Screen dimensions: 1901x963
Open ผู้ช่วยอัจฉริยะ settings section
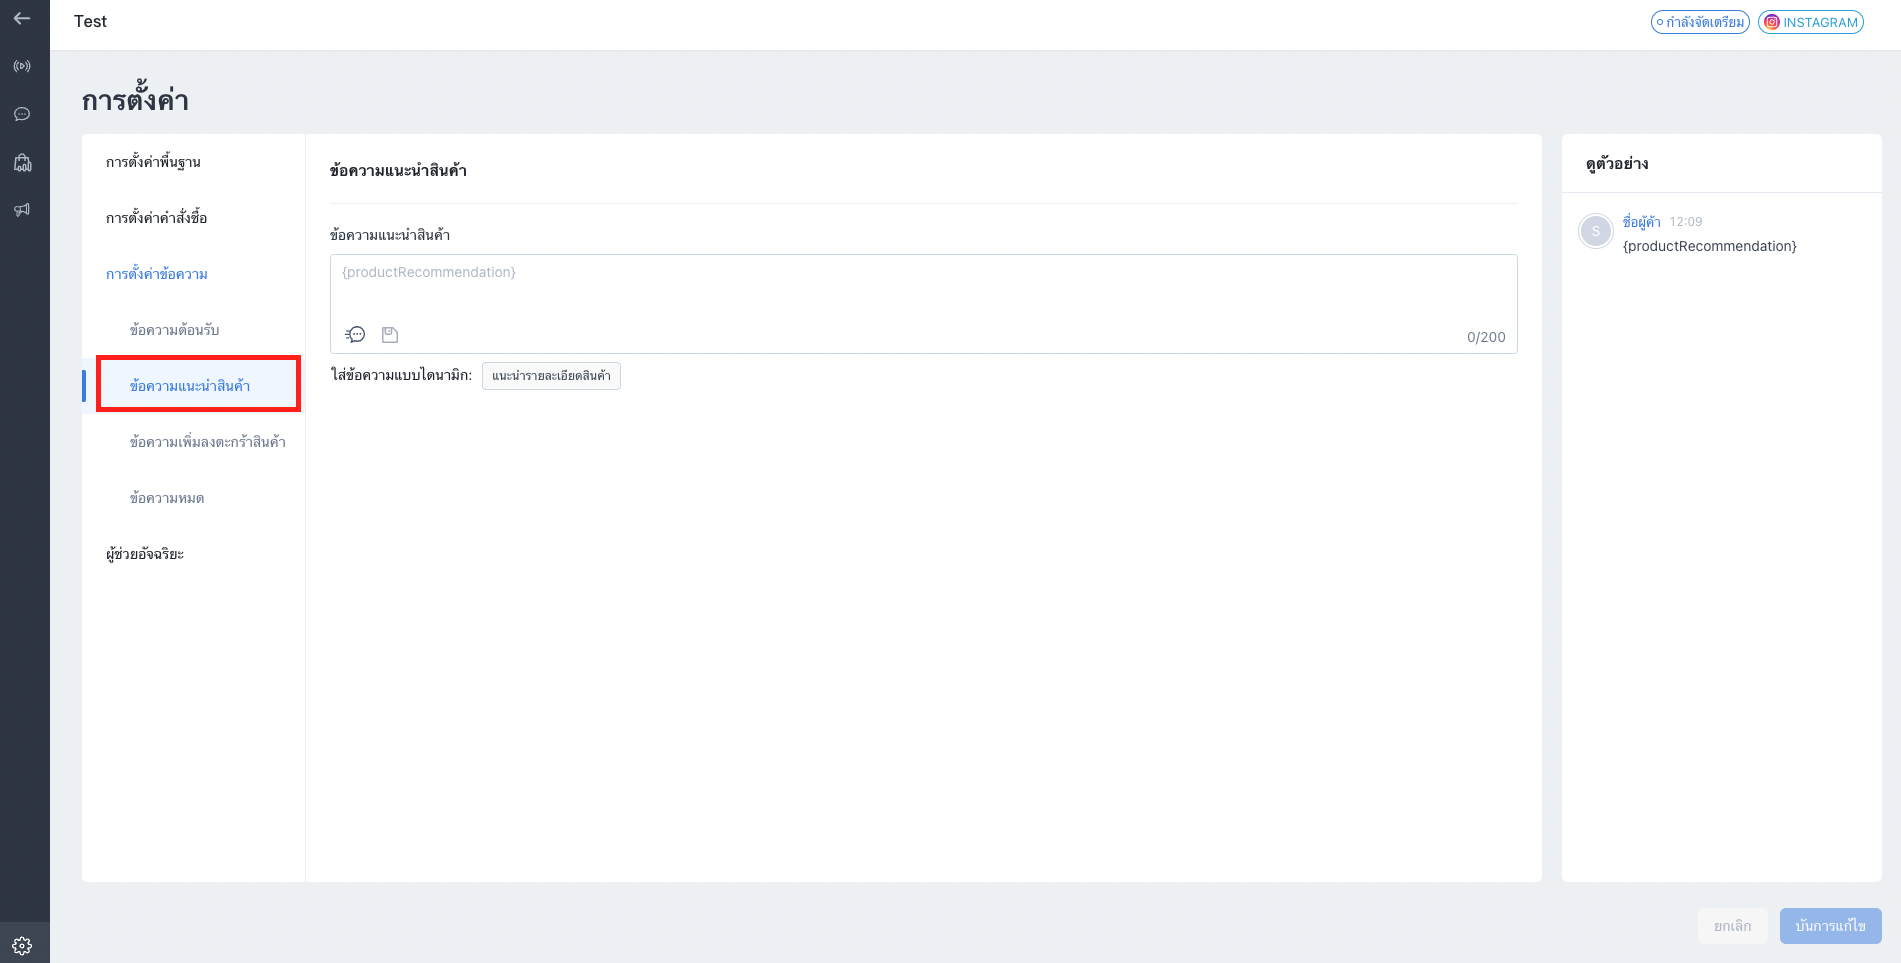[x=145, y=554]
